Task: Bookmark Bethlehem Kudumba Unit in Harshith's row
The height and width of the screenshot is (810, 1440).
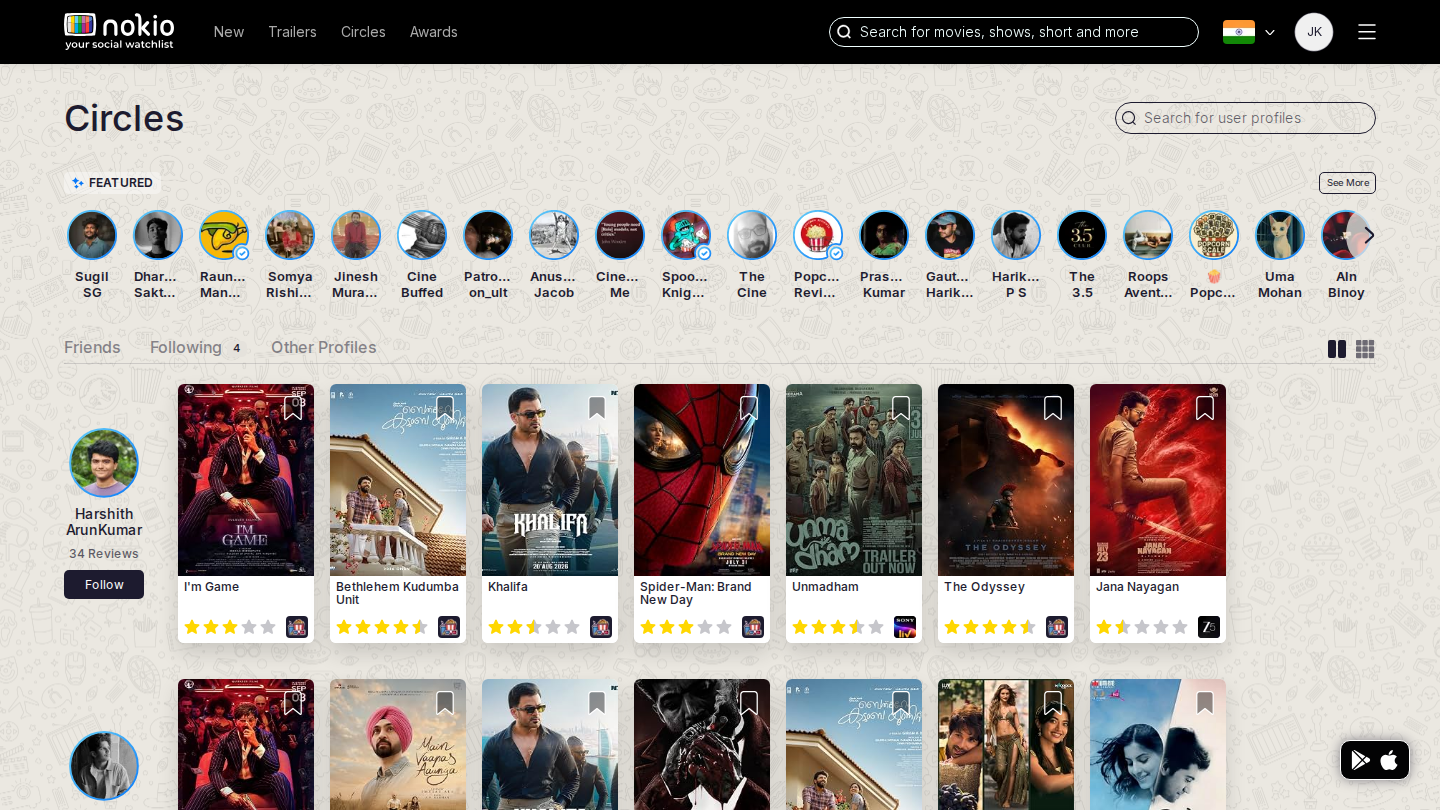Action: (445, 408)
